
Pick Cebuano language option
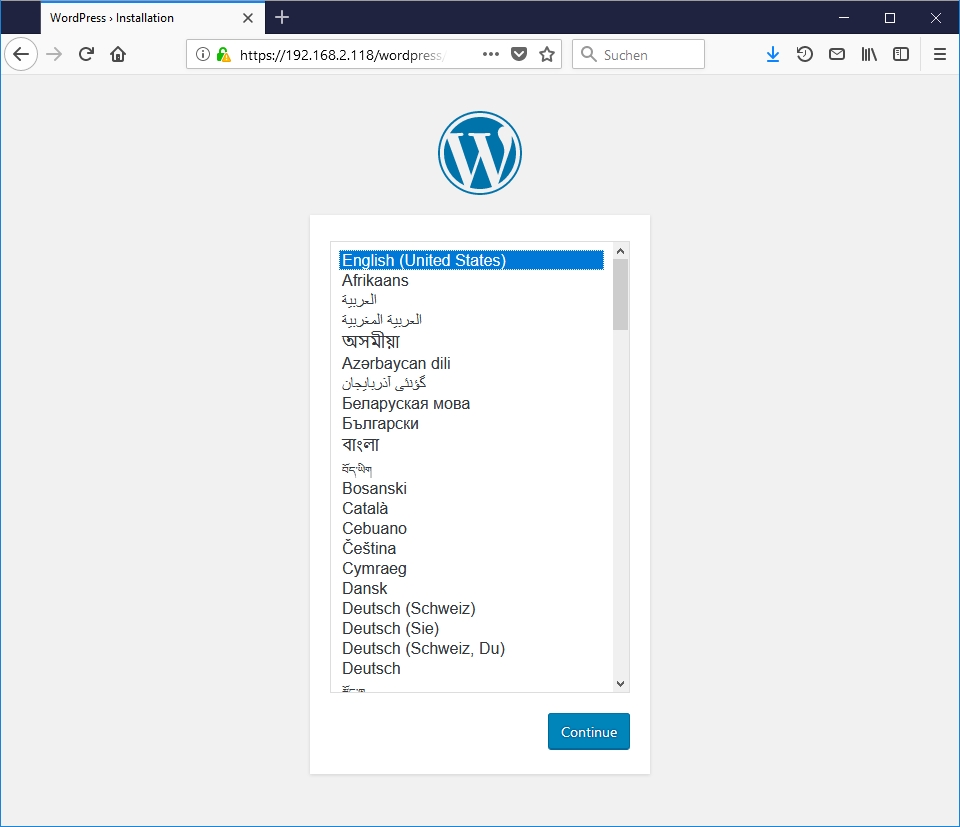(471, 528)
